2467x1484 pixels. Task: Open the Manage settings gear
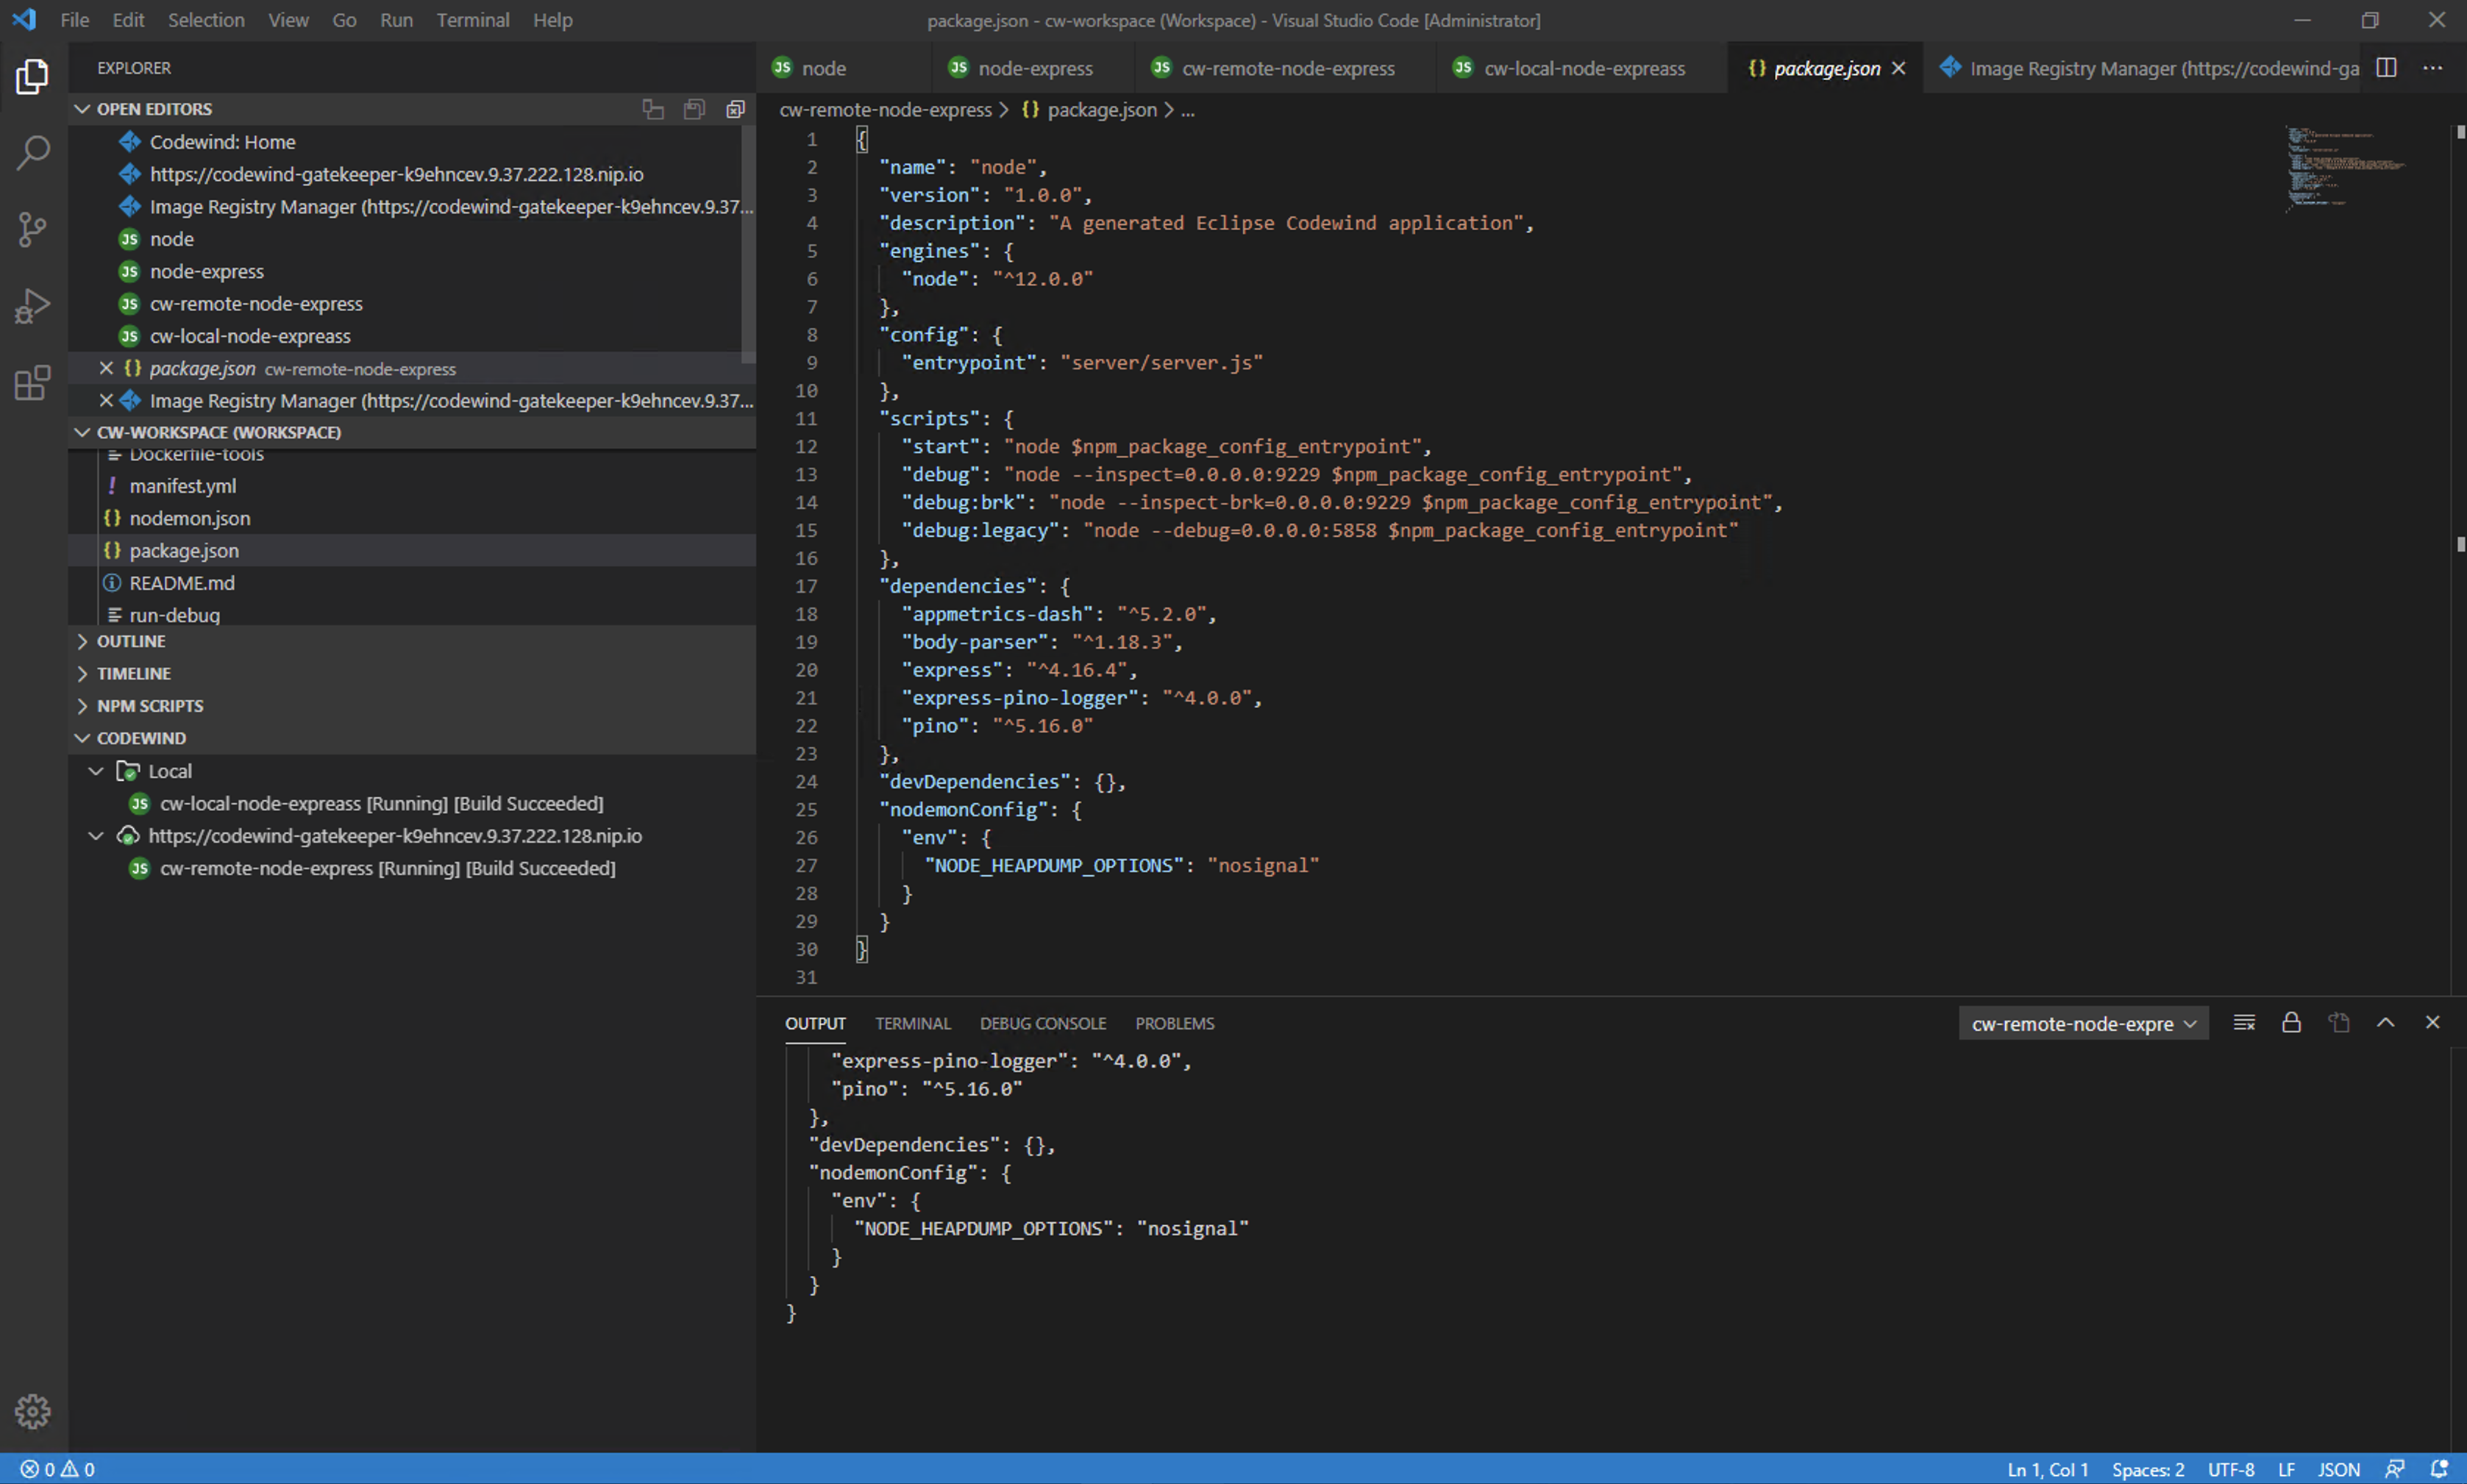point(33,1411)
